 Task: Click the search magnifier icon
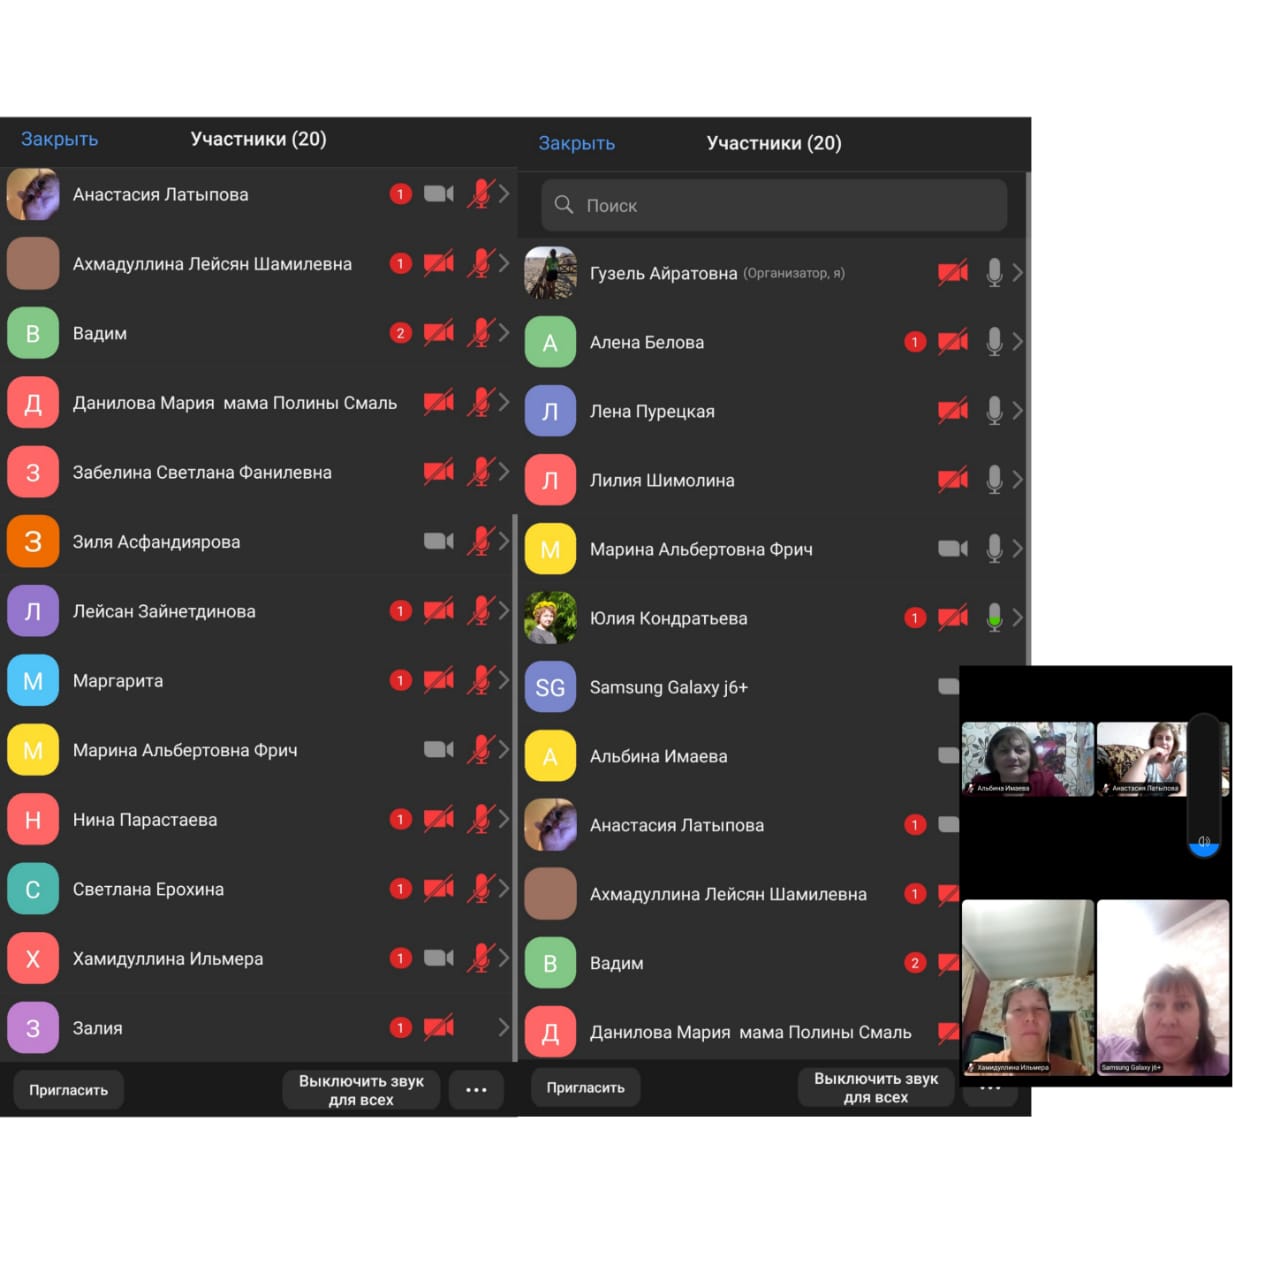click(564, 205)
